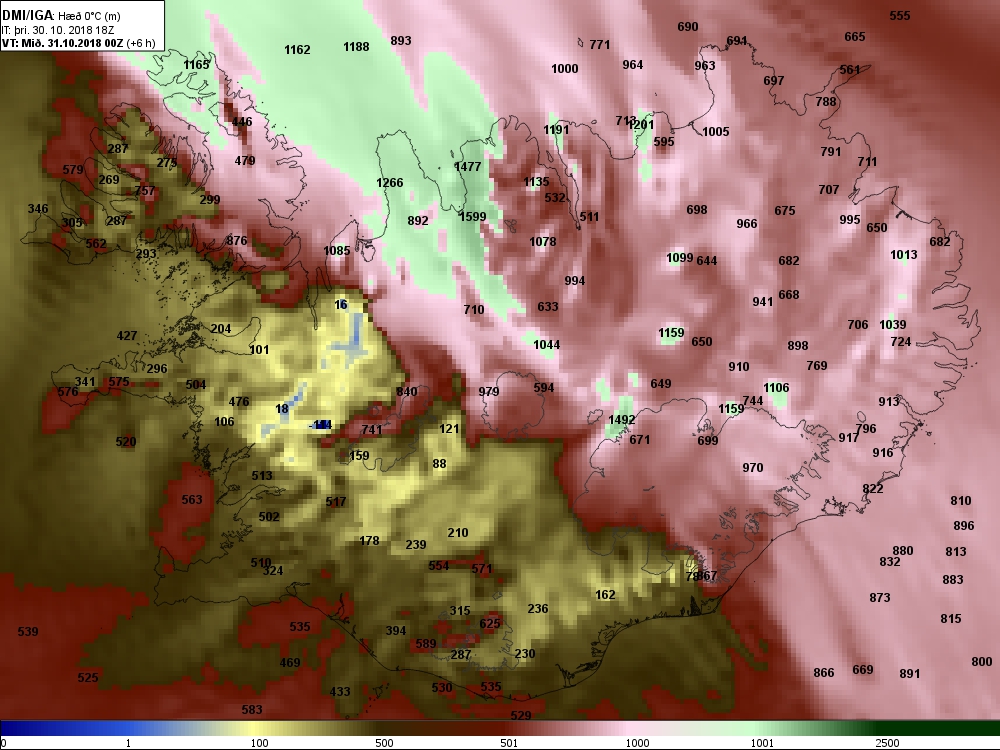Click the VT Mið. 31.10.2018 00Z line

78,43
